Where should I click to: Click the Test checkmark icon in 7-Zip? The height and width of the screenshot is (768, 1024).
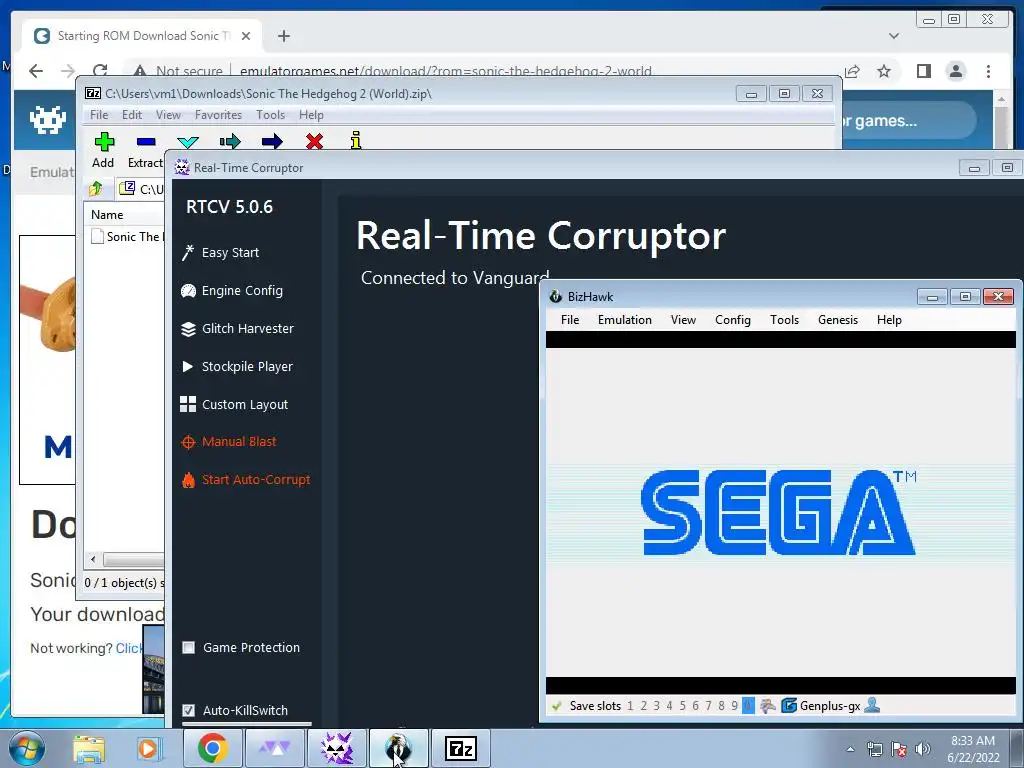point(188,142)
